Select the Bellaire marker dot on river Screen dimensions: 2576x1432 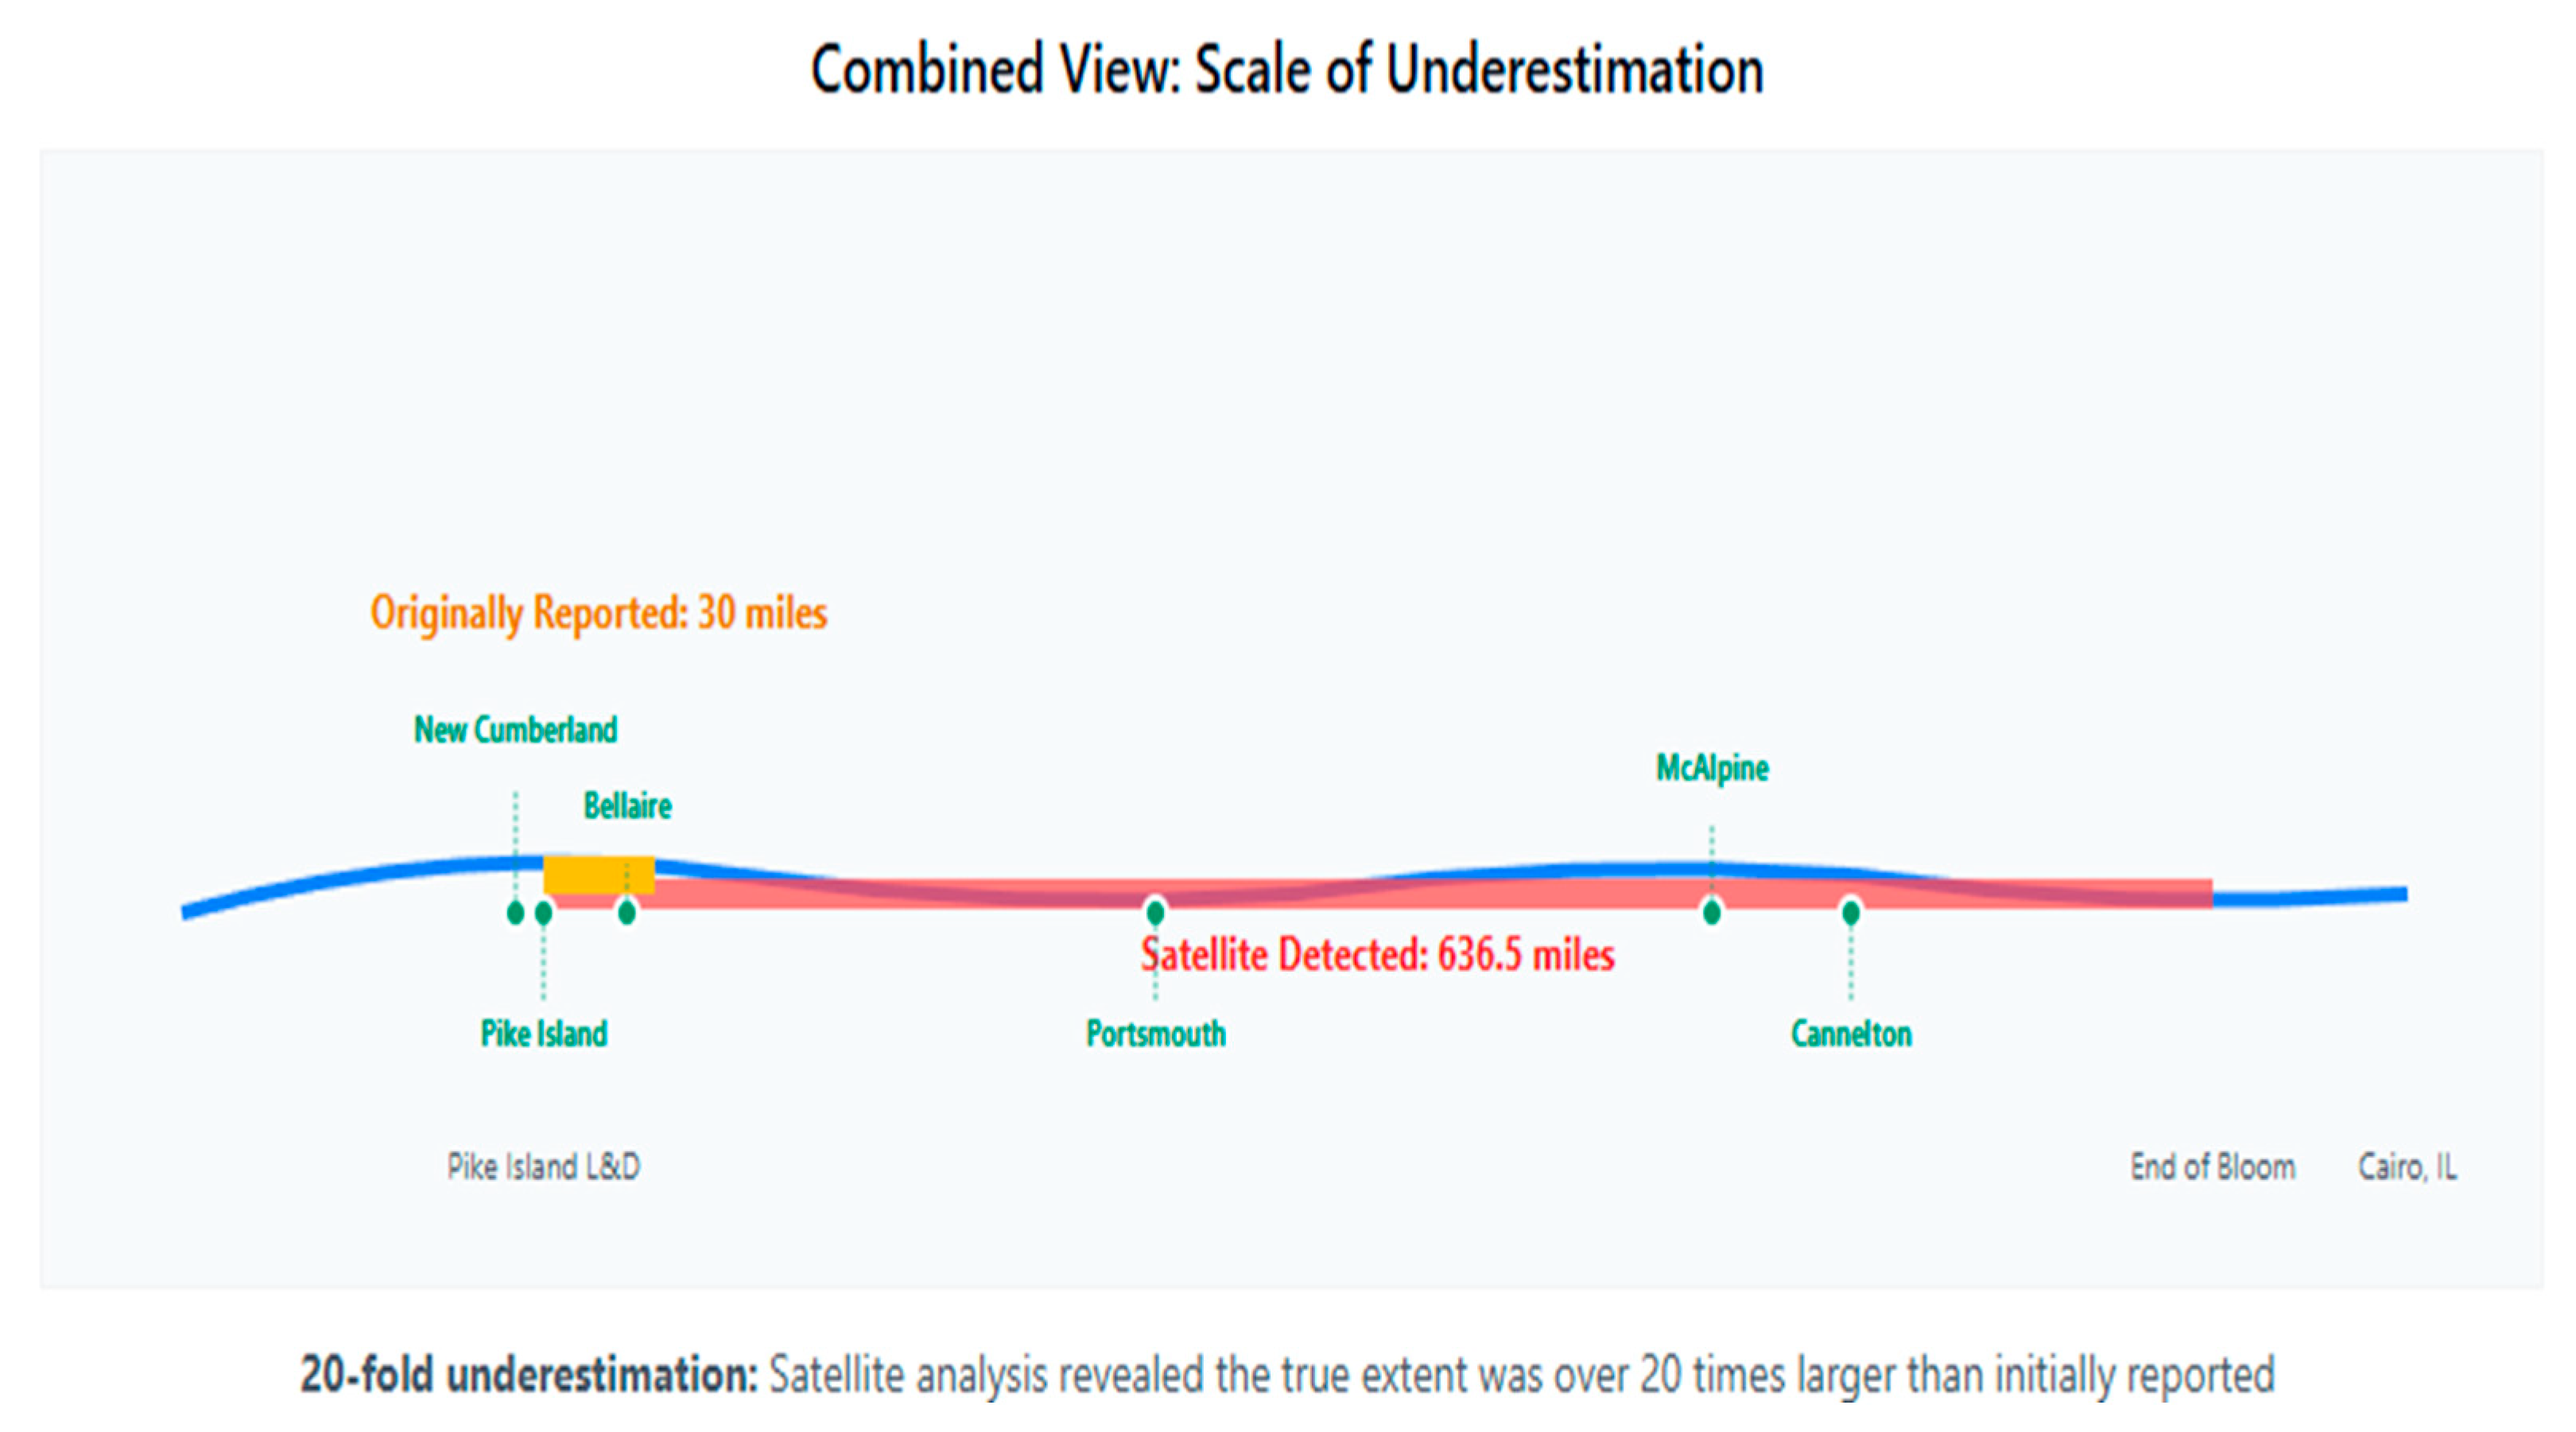pos(626,912)
